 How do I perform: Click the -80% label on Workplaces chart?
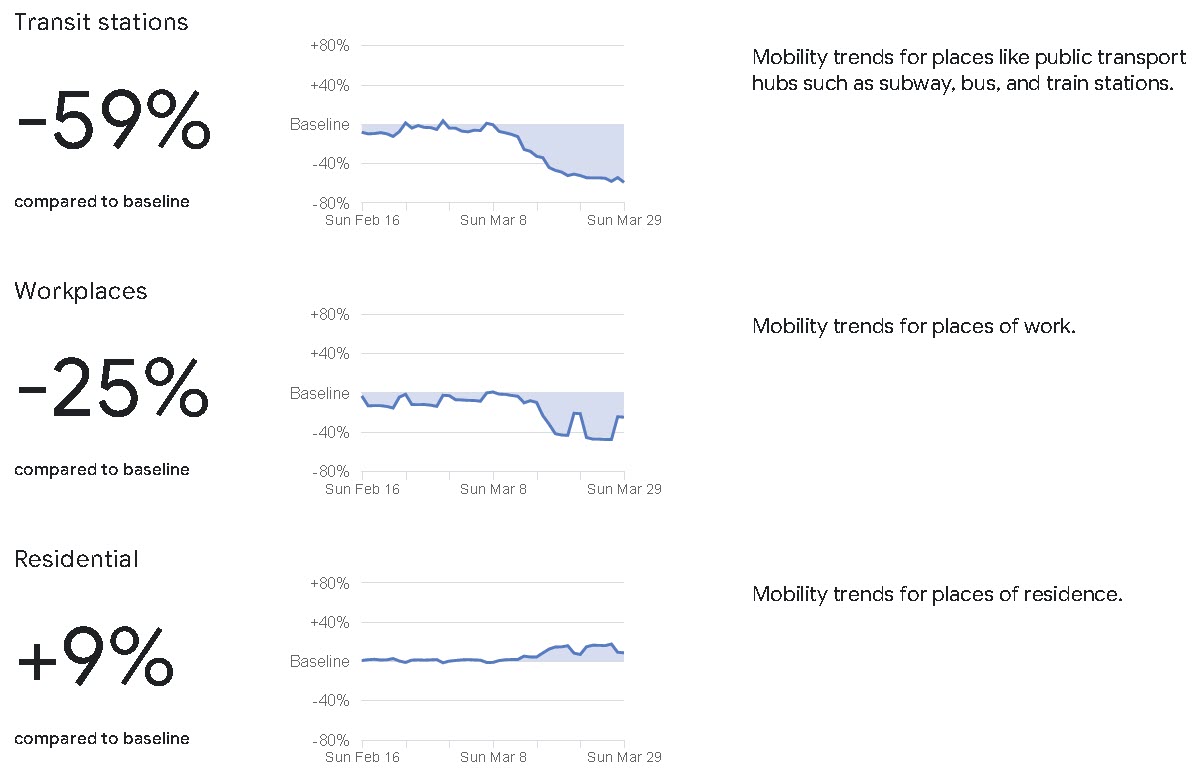(x=329, y=471)
